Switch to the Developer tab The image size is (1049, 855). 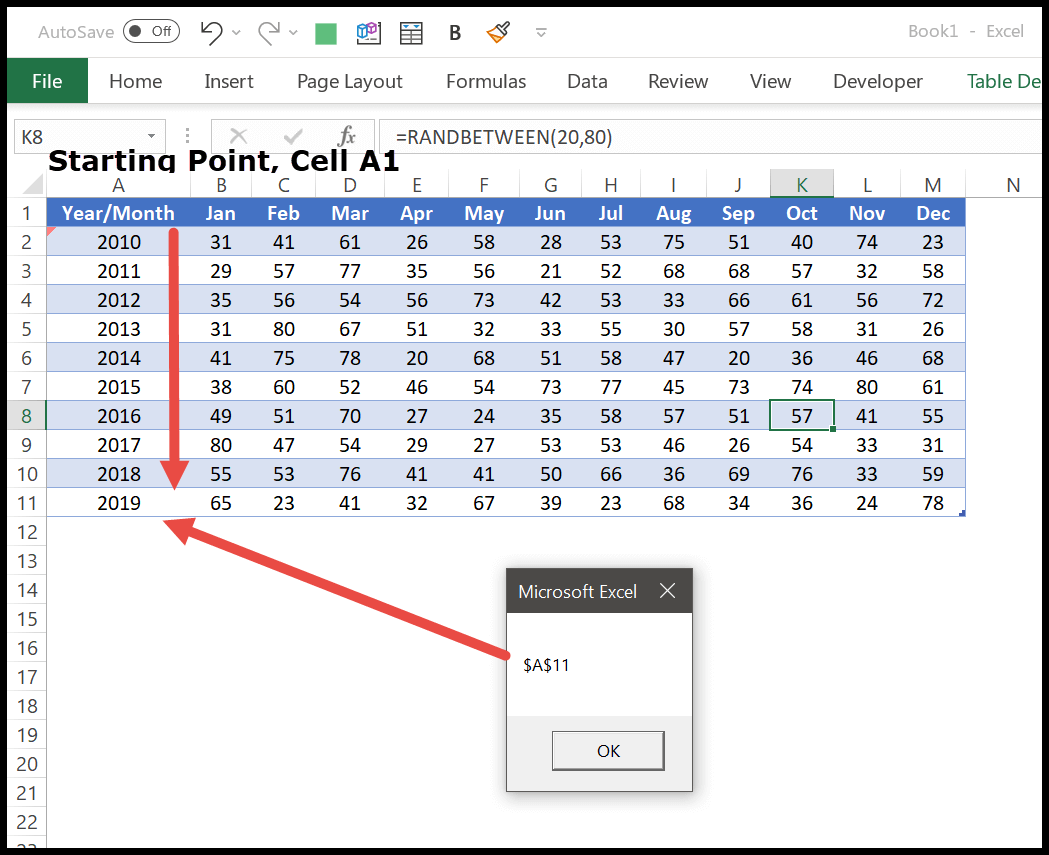tap(877, 81)
